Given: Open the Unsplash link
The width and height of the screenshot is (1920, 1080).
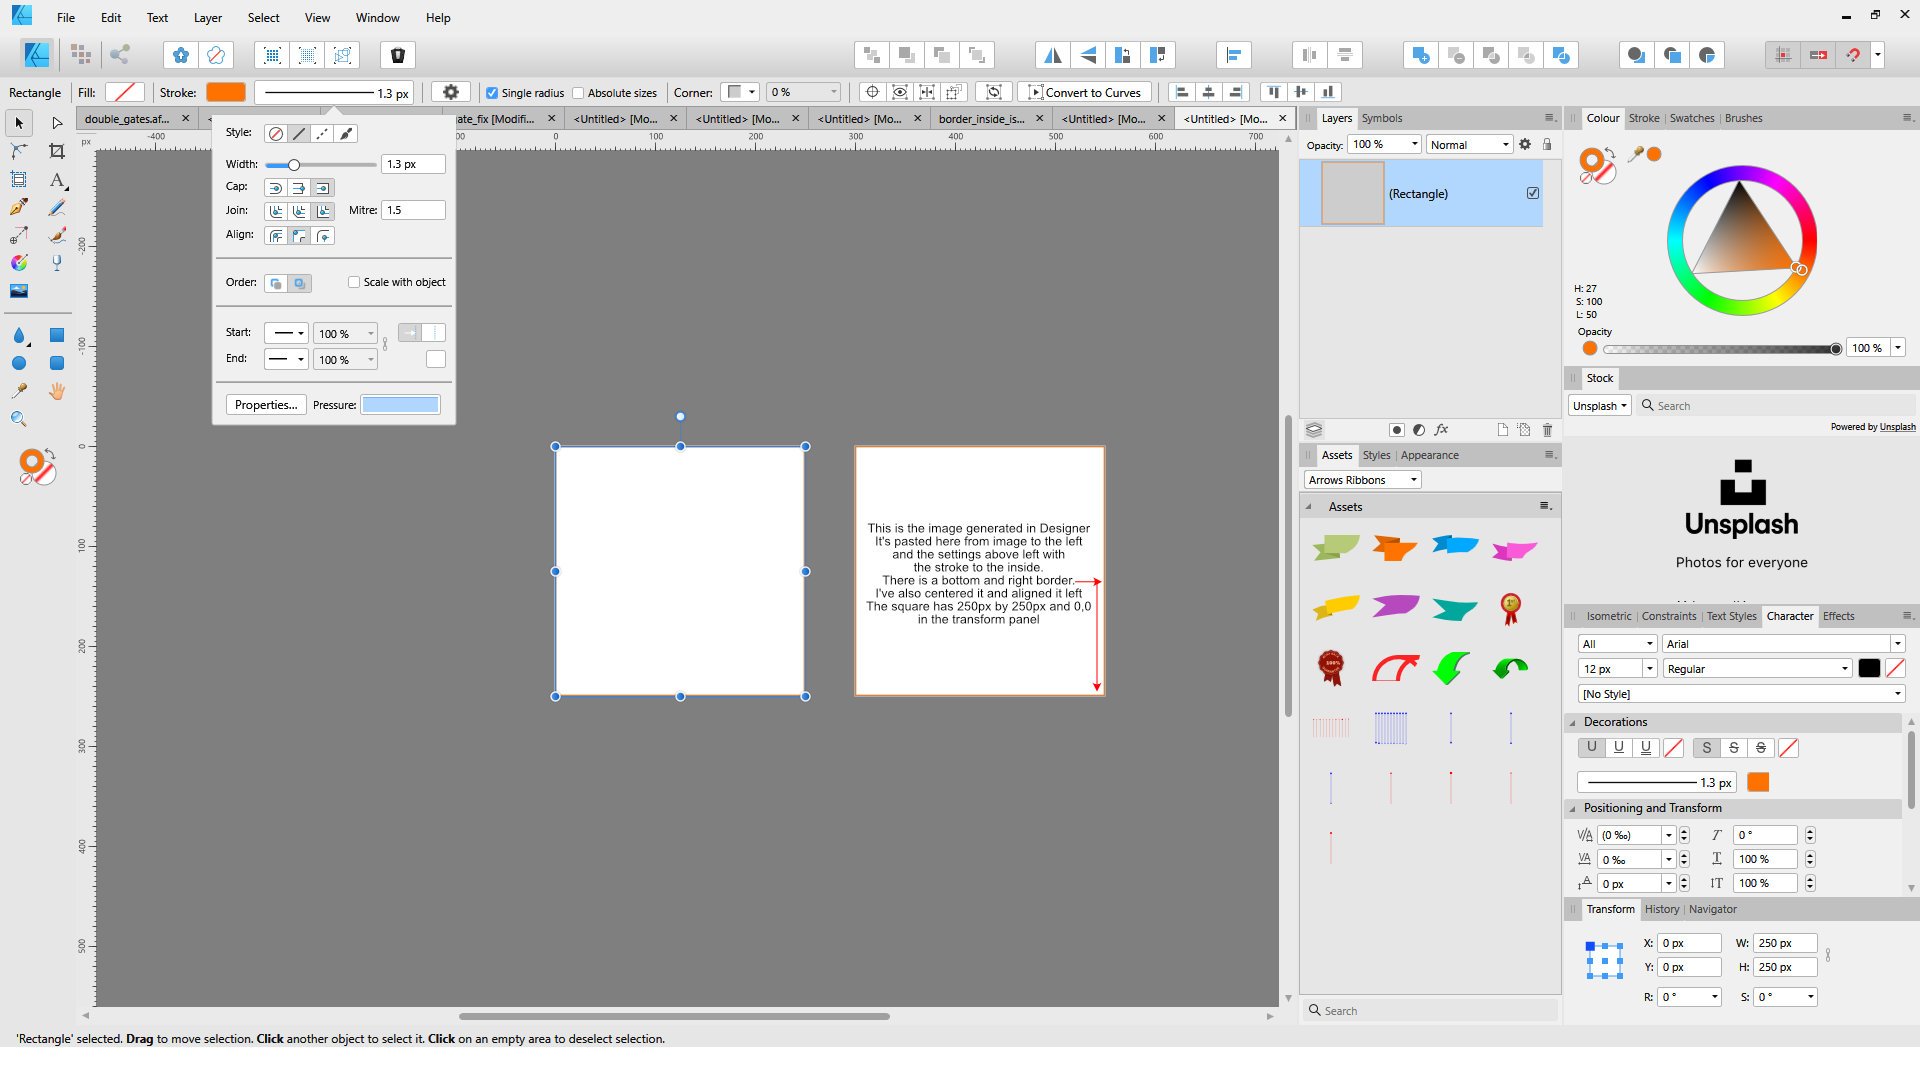Looking at the screenshot, I should (x=1897, y=427).
